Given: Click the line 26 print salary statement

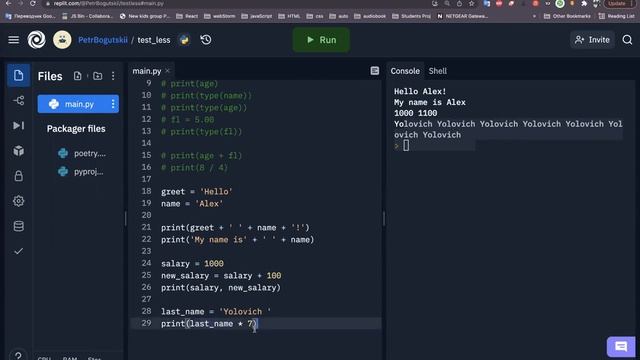Looking at the screenshot, I should click(x=221, y=288).
